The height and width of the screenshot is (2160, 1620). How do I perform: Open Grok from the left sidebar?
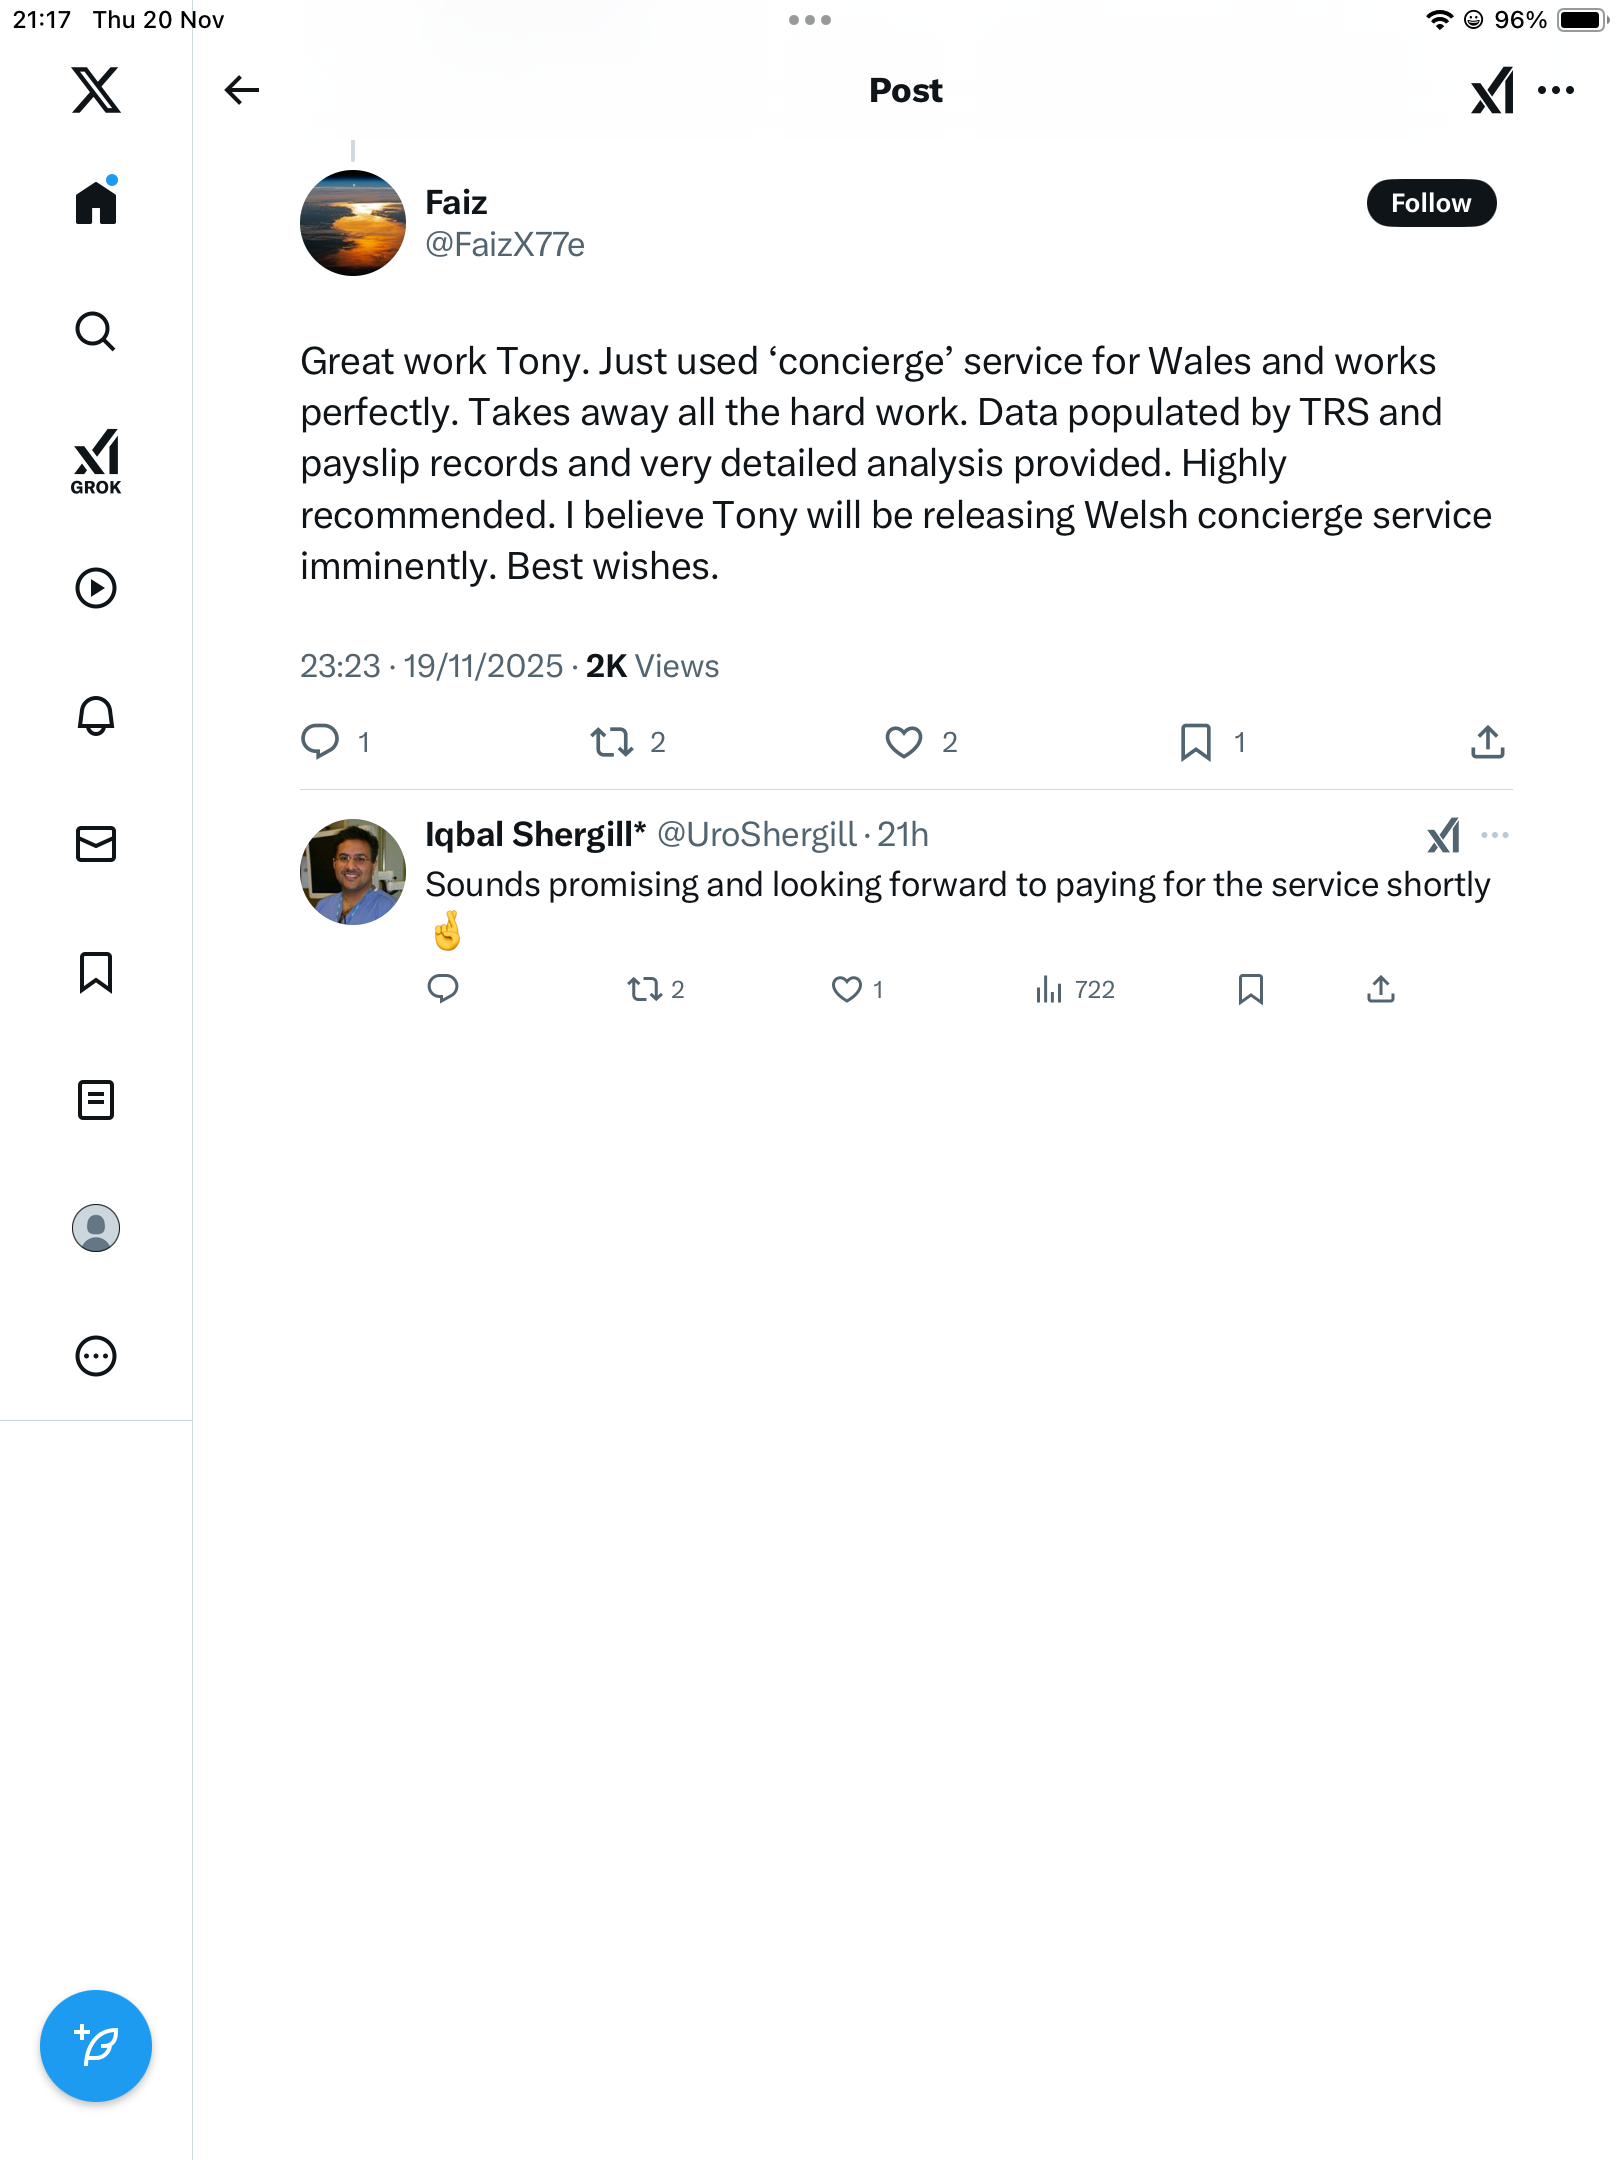pyautogui.click(x=96, y=461)
